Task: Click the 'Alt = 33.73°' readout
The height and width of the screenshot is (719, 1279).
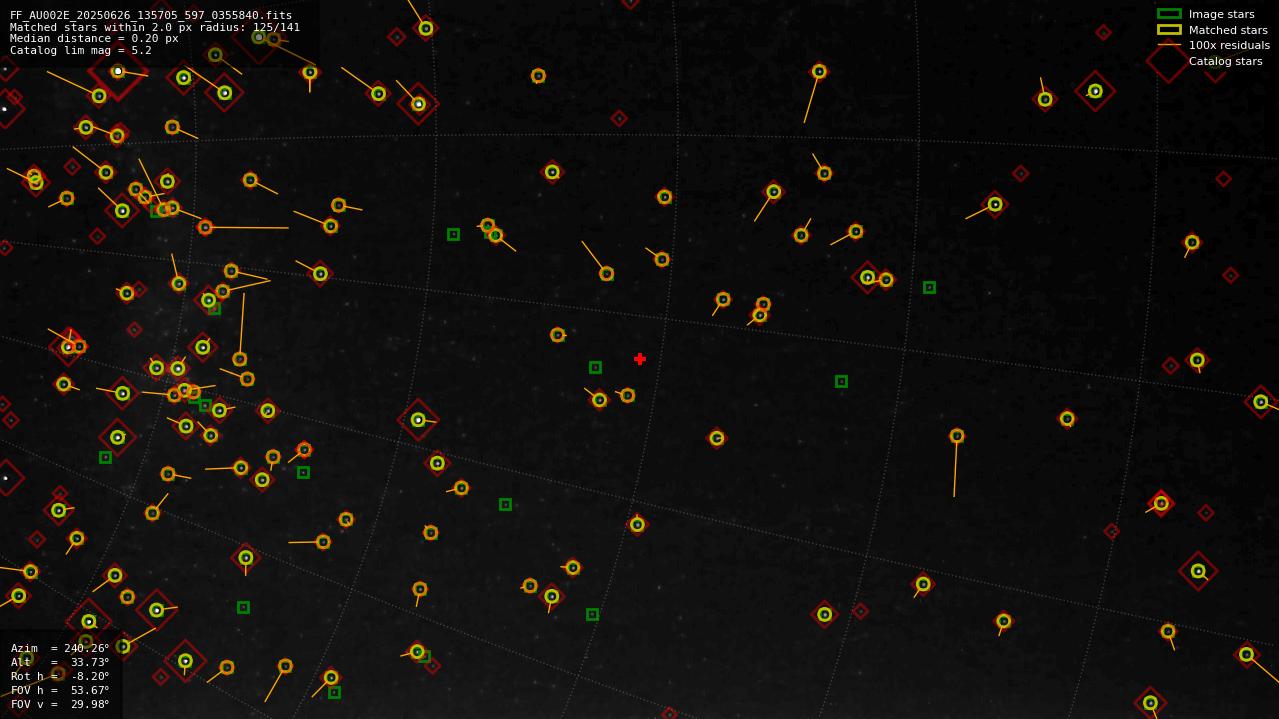Action: click(60, 662)
